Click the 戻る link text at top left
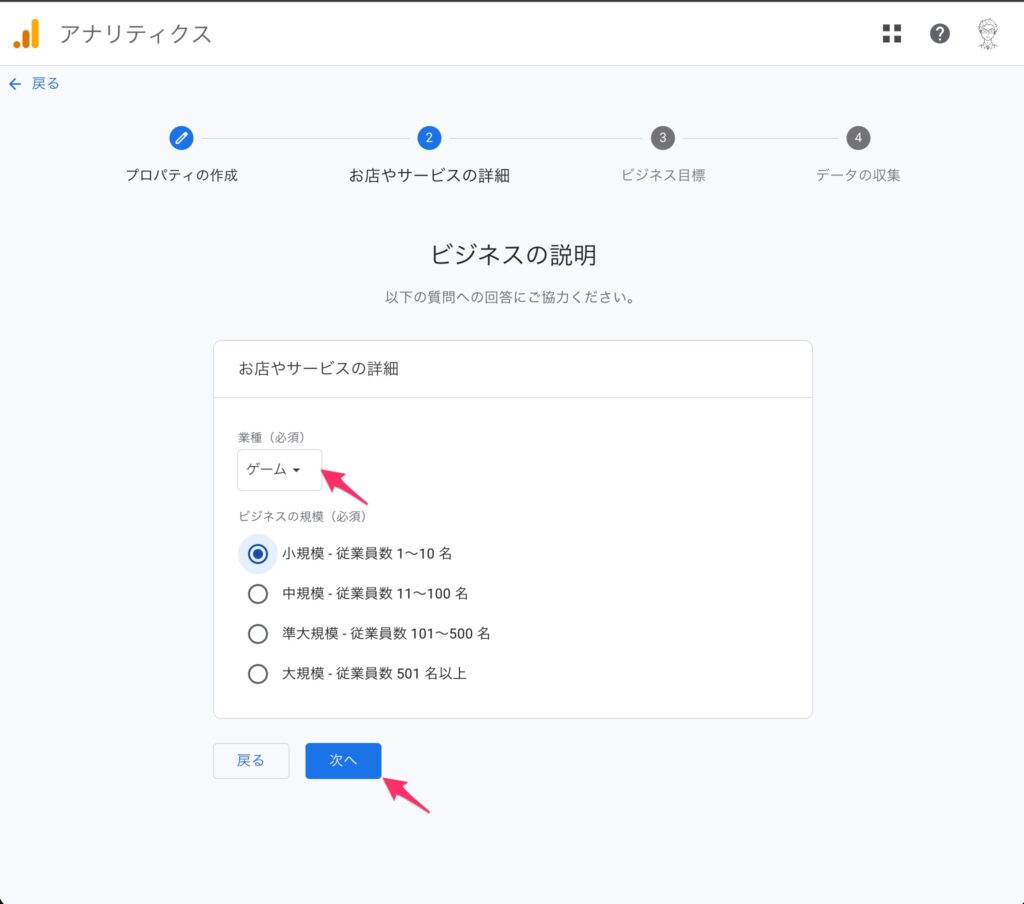This screenshot has width=1024, height=904. 46,84
